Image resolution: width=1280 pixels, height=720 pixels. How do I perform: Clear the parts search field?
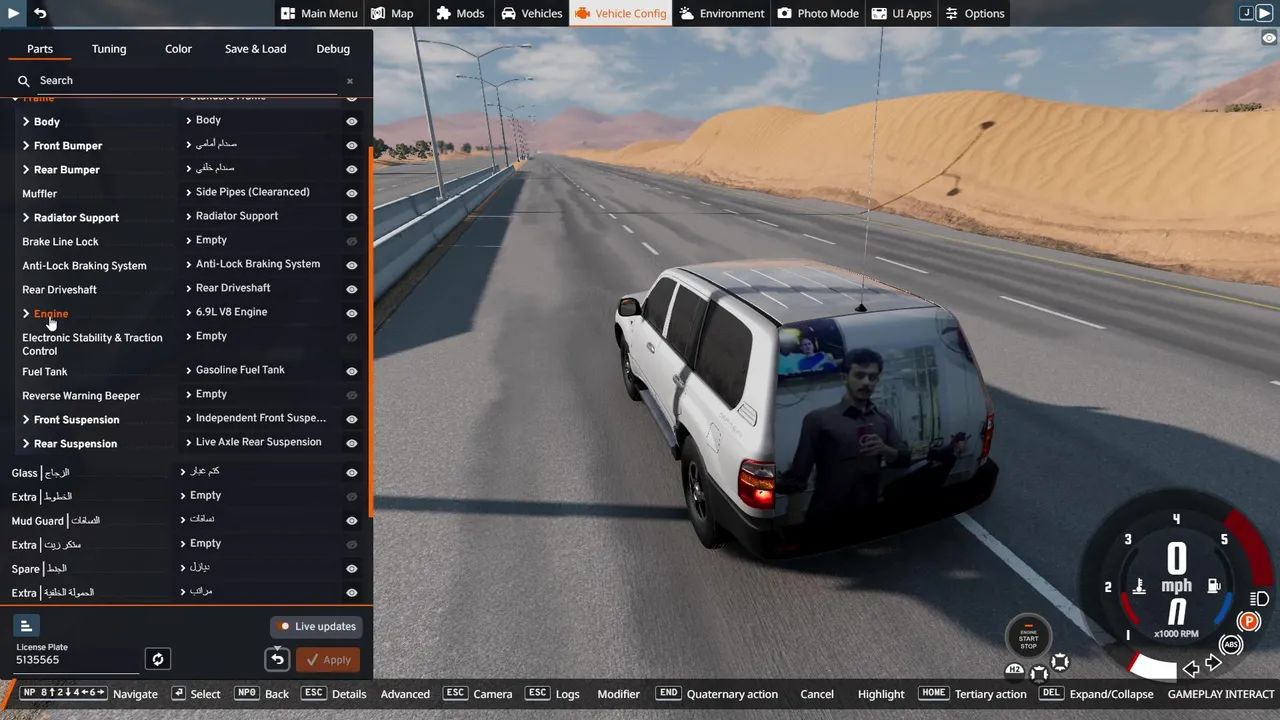pyautogui.click(x=350, y=81)
